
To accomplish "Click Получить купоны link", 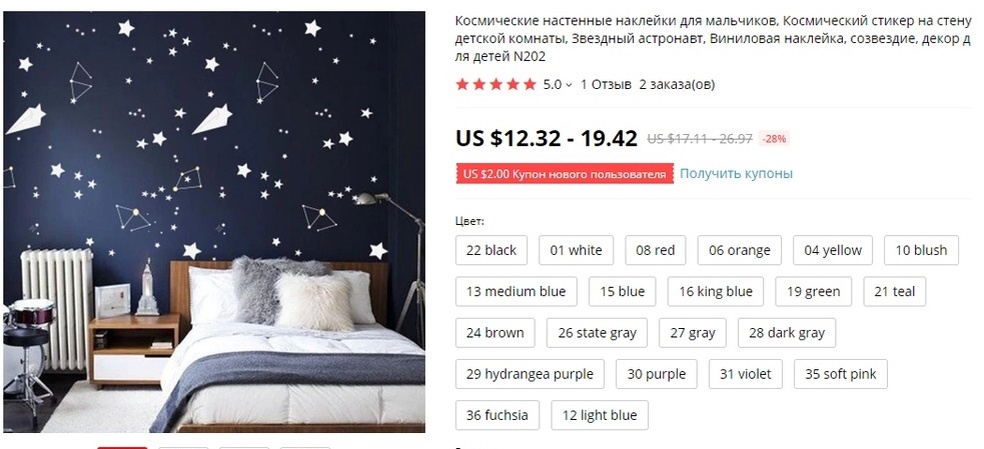I will tap(736, 173).
